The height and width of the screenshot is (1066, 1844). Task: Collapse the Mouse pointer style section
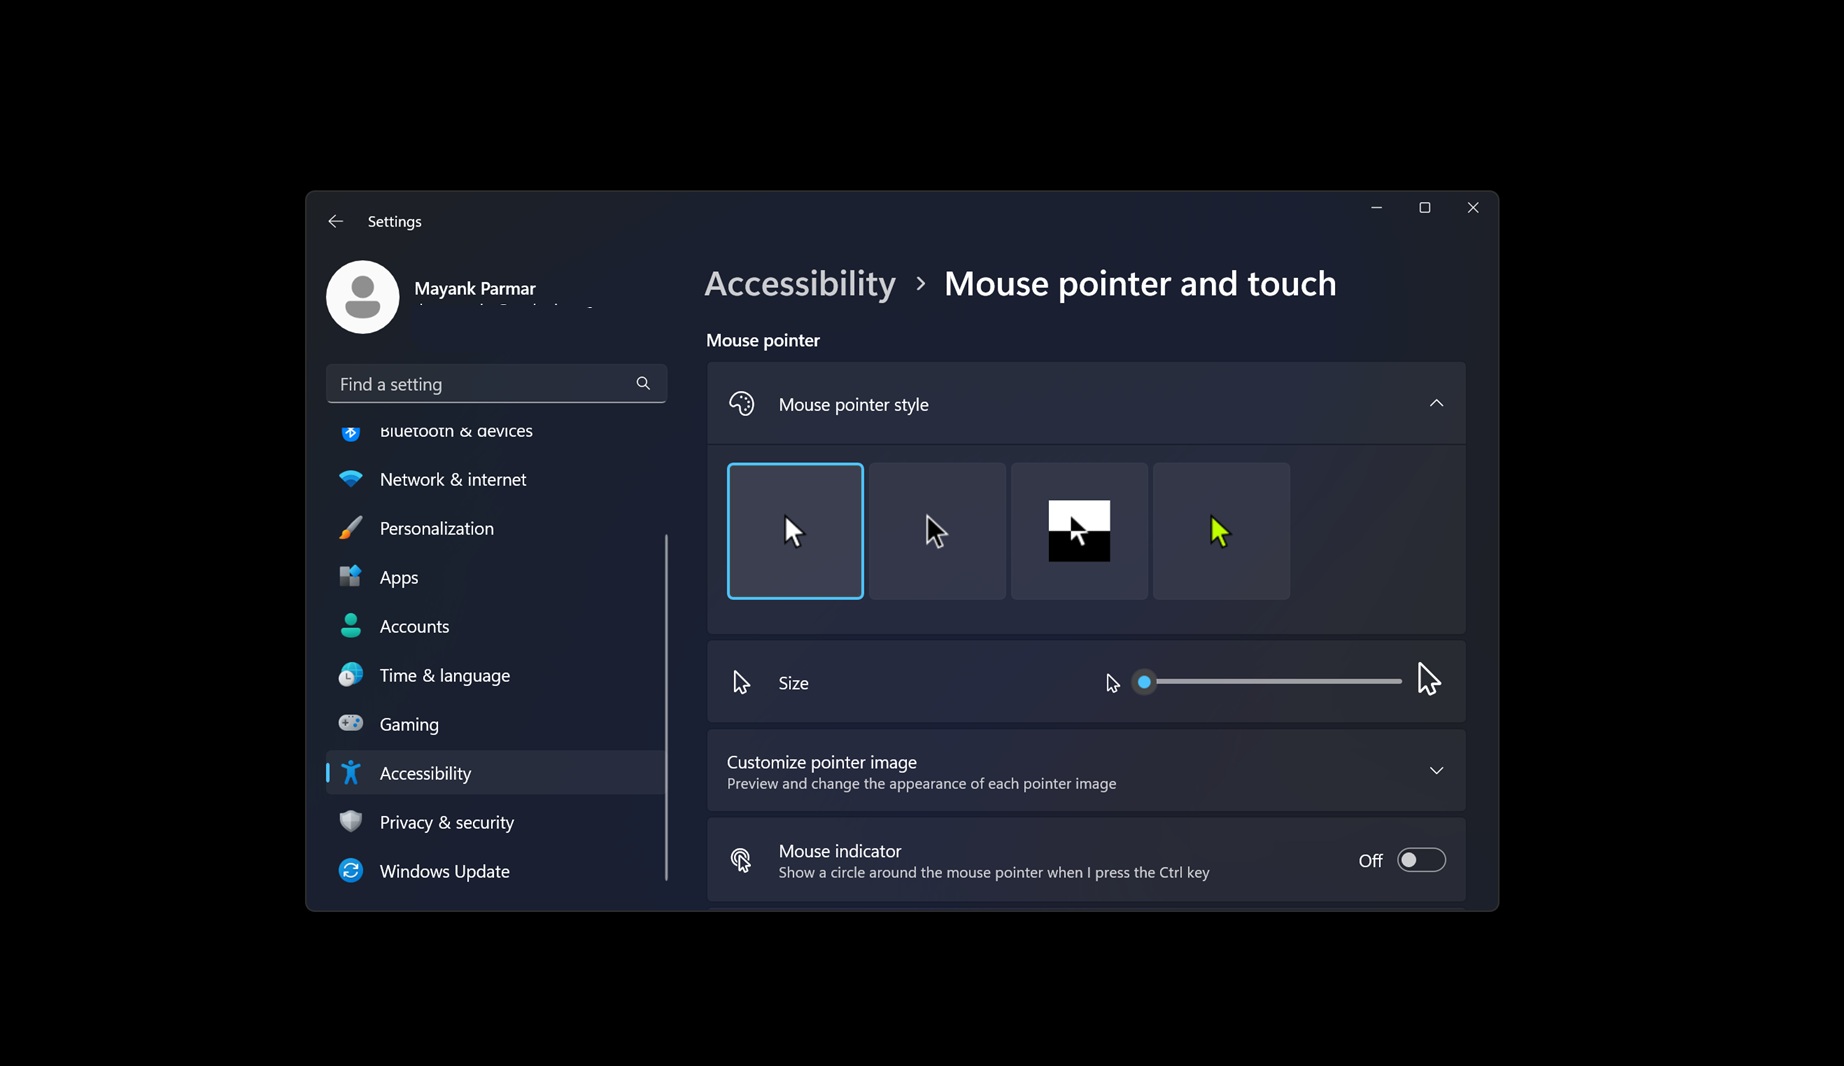(x=1436, y=403)
